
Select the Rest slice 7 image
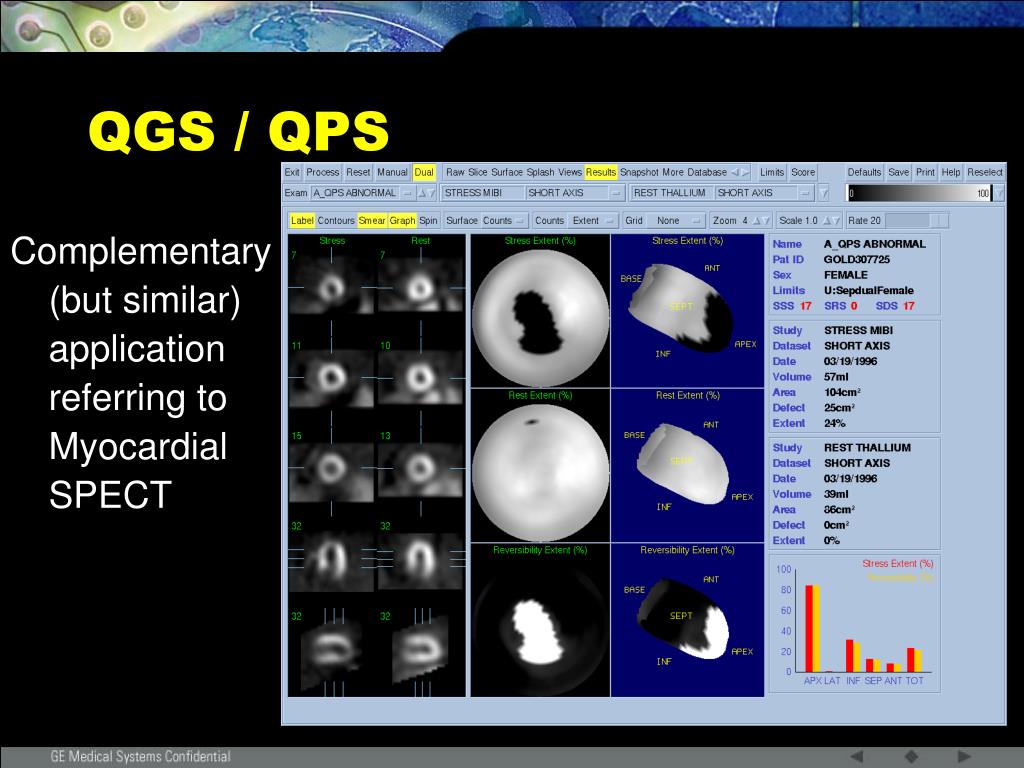point(421,286)
